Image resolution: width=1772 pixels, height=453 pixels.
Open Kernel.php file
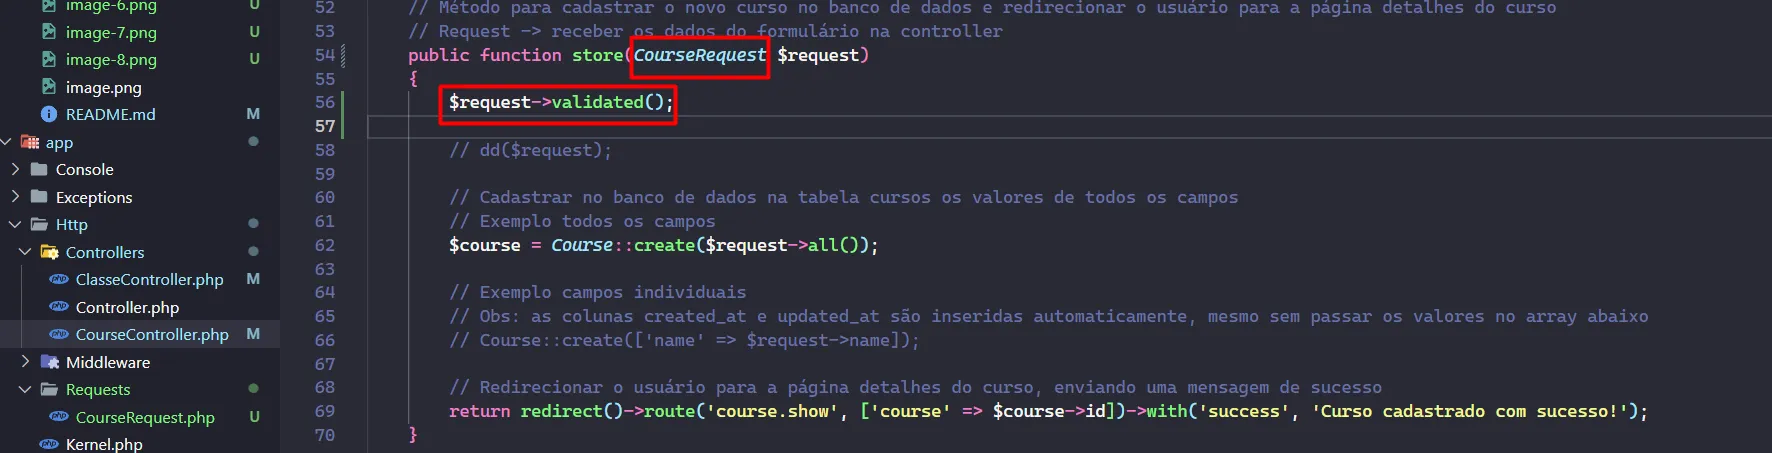(104, 444)
